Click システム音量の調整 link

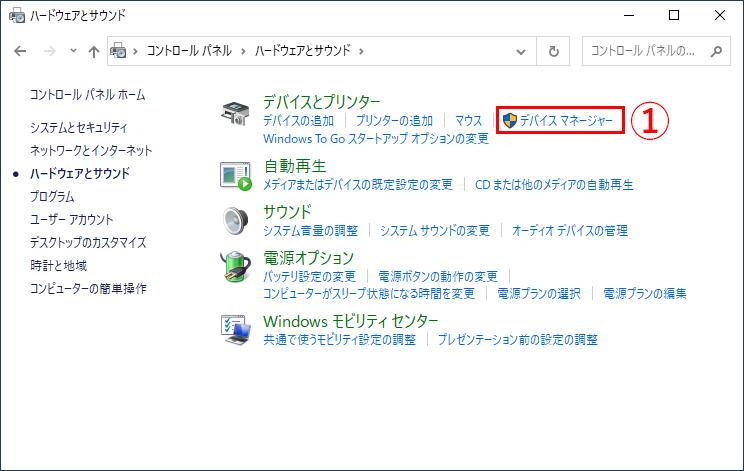coord(310,231)
